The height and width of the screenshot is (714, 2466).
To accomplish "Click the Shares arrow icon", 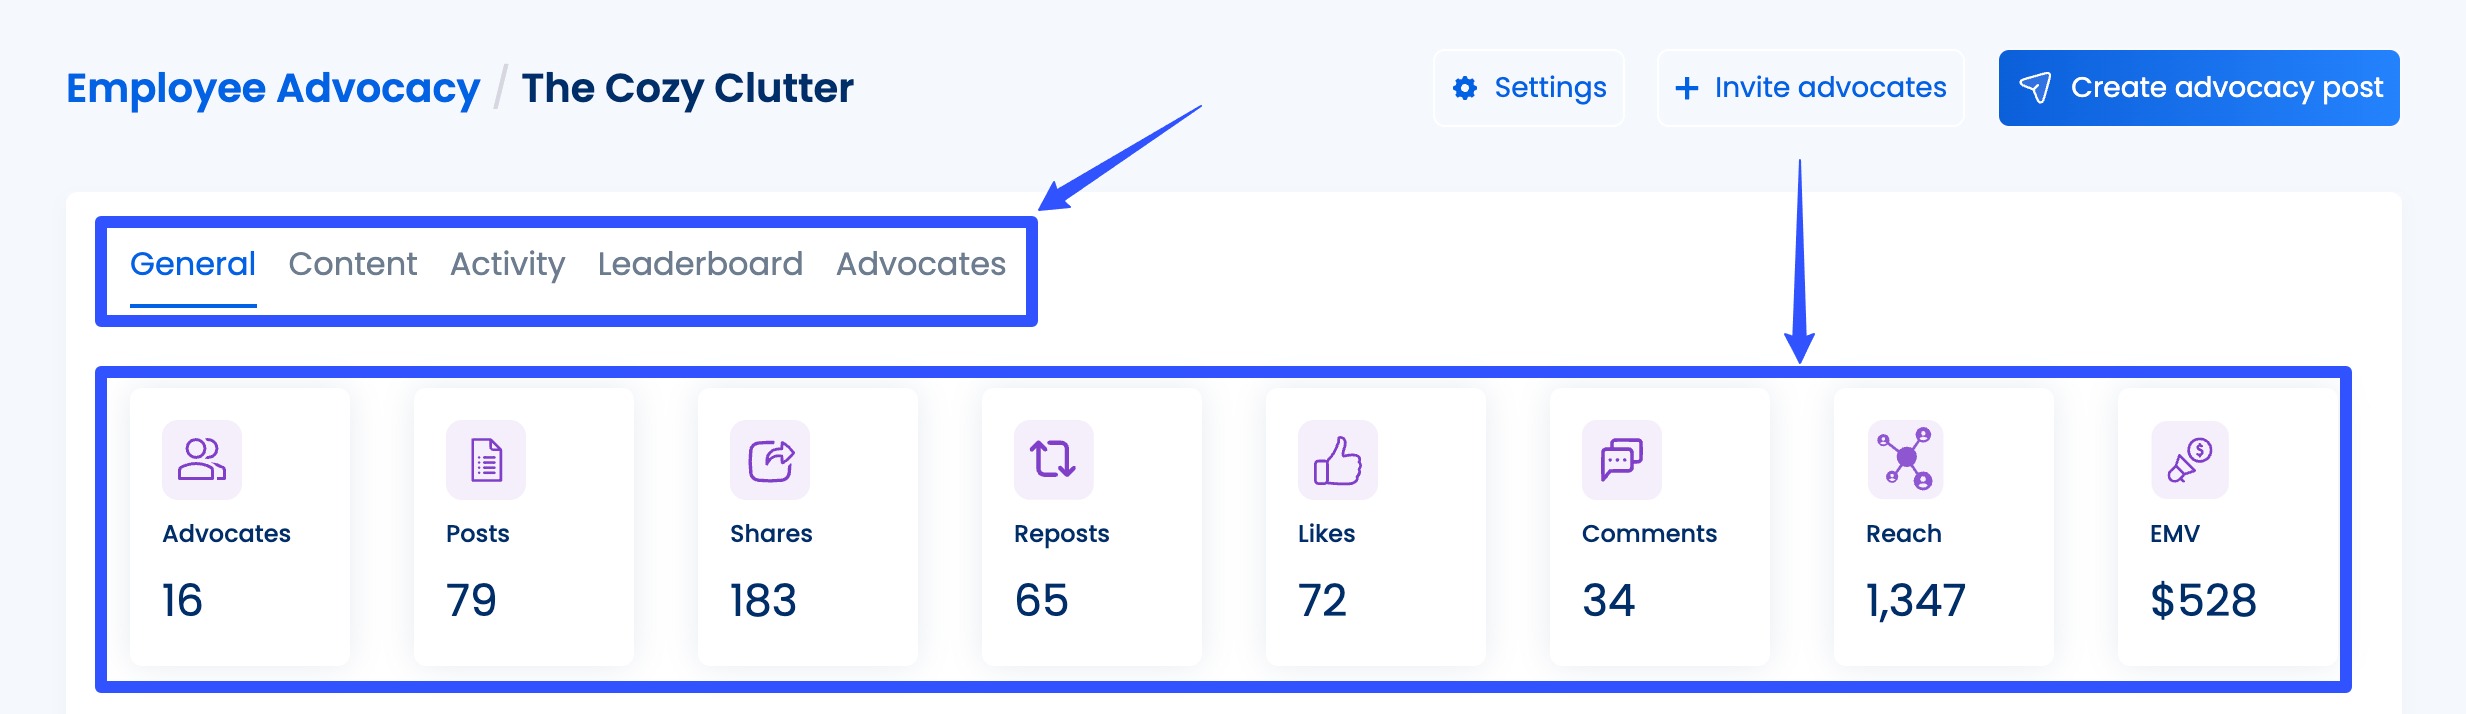I will click(x=770, y=460).
